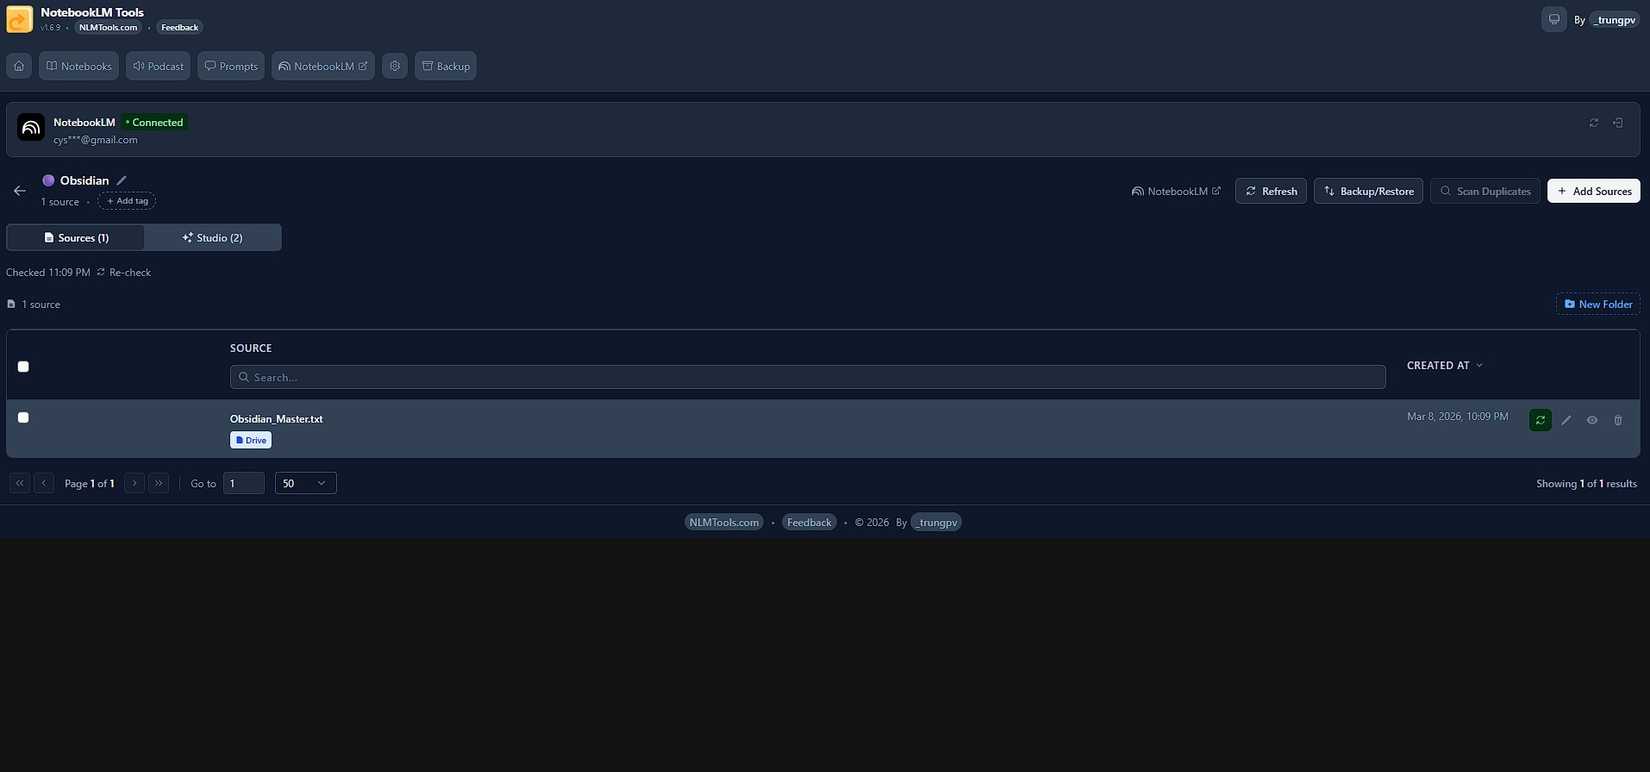The width and height of the screenshot is (1650, 772).
Task: Click the Mar 8, 2026, 10:09 PM date
Action: 1457,416
